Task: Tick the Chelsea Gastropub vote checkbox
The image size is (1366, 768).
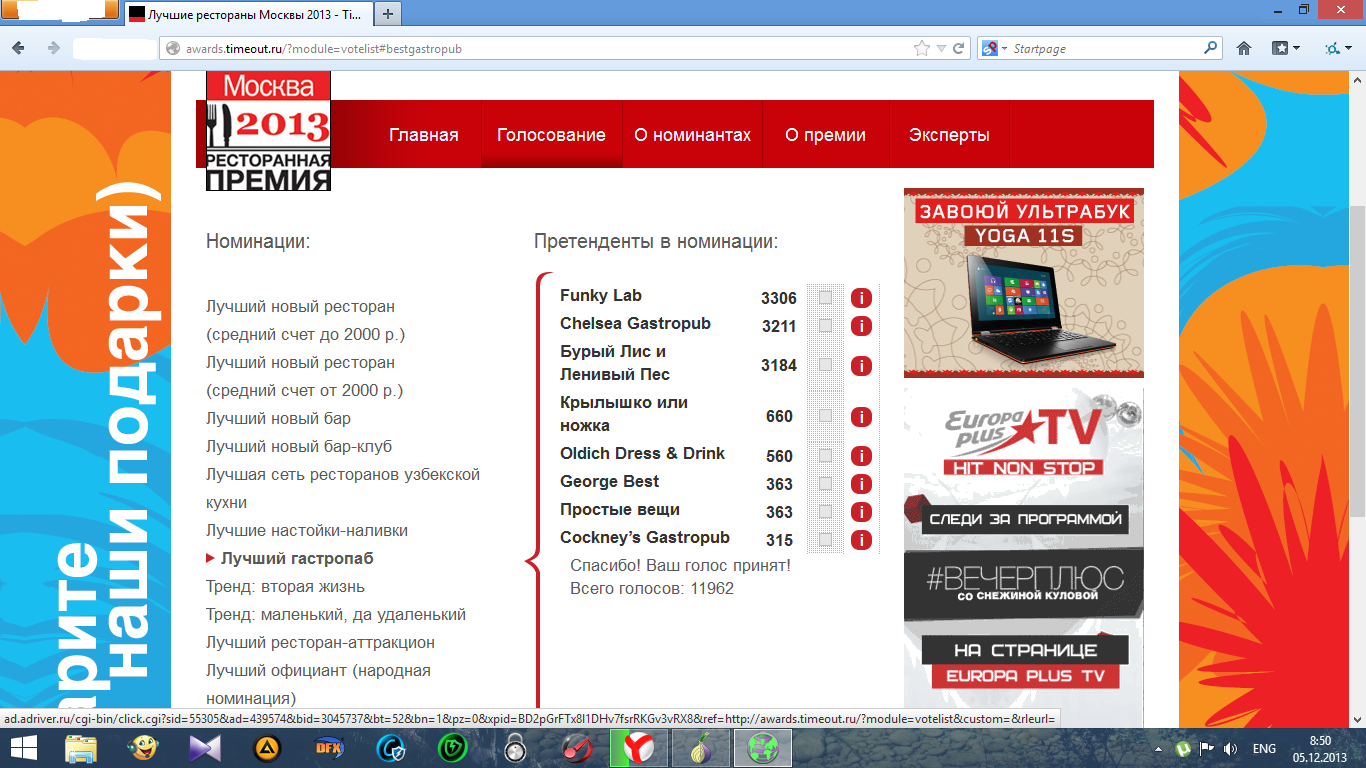Action: 825,325
